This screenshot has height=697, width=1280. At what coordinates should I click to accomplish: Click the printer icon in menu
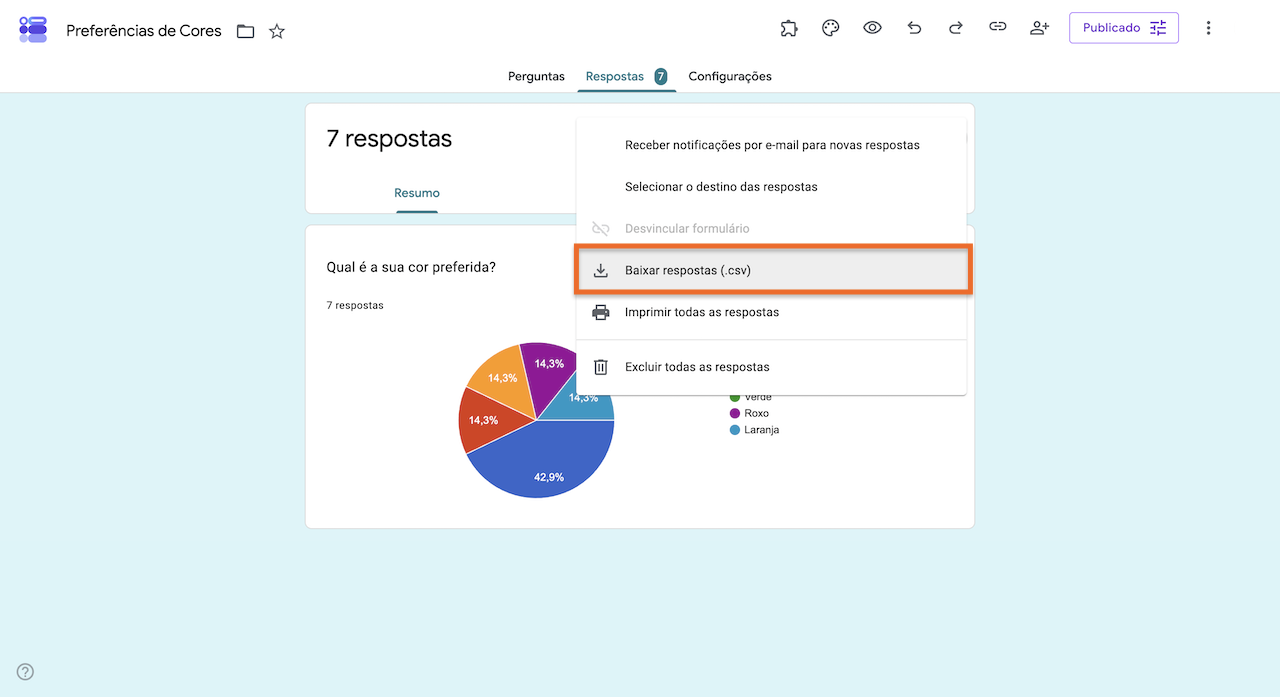(601, 312)
